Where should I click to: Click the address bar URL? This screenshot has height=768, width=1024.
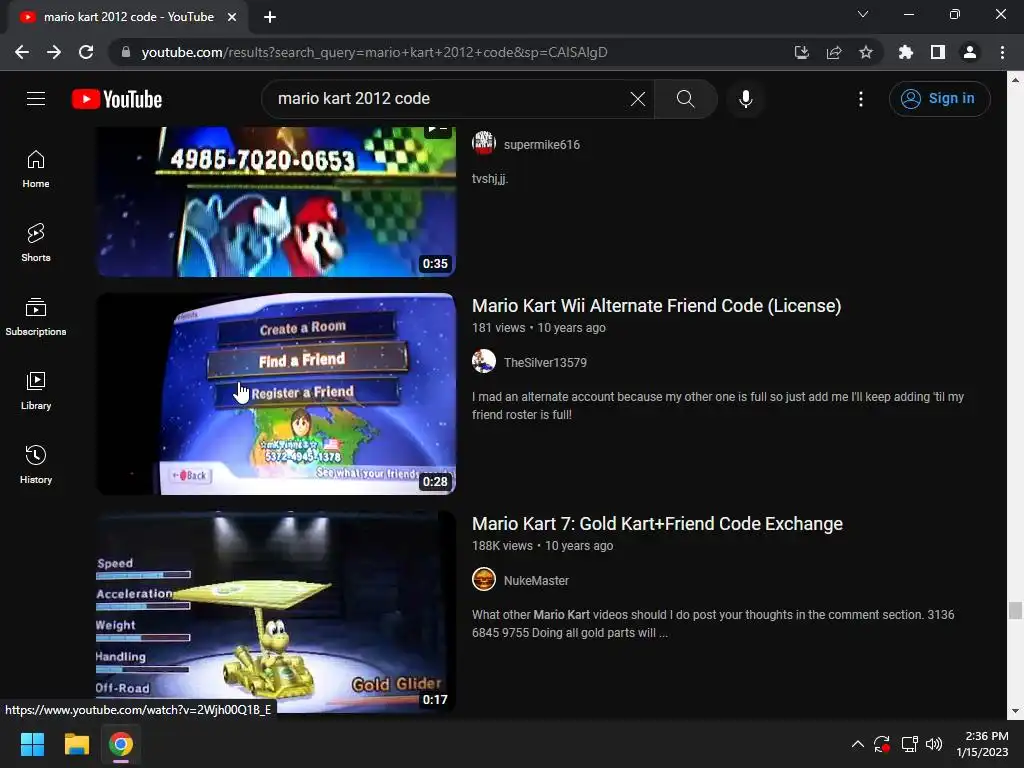pyautogui.click(x=374, y=52)
